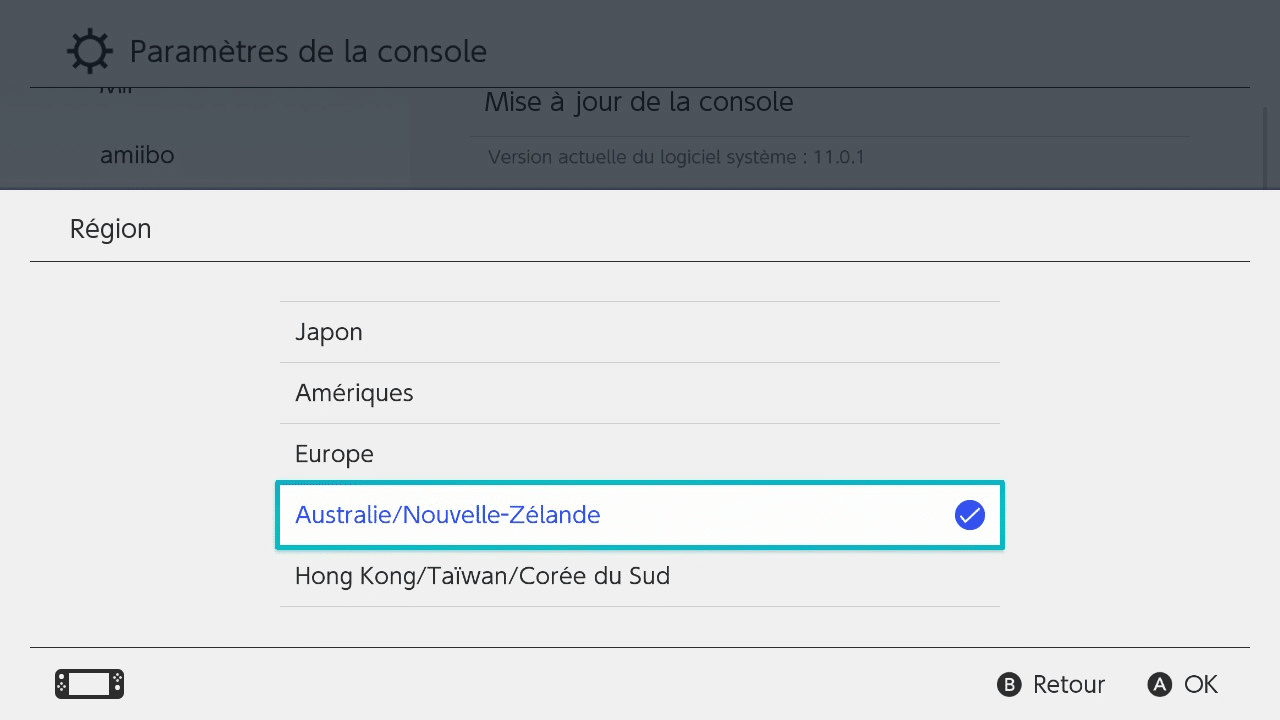Choose the Amériques region option

(x=640, y=393)
